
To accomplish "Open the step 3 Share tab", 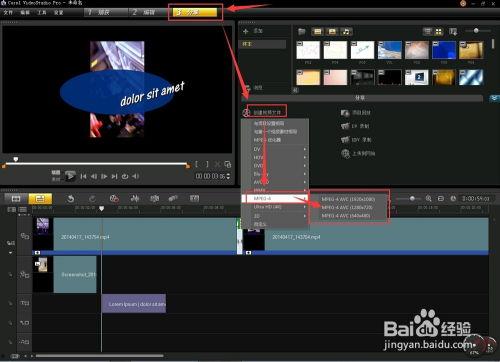I will pyautogui.click(x=195, y=12).
